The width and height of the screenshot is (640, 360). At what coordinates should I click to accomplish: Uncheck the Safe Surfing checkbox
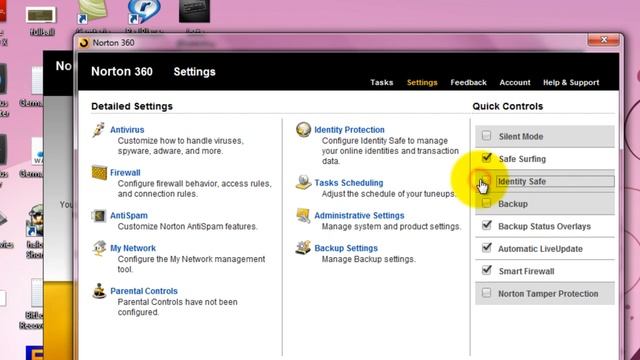[486, 158]
